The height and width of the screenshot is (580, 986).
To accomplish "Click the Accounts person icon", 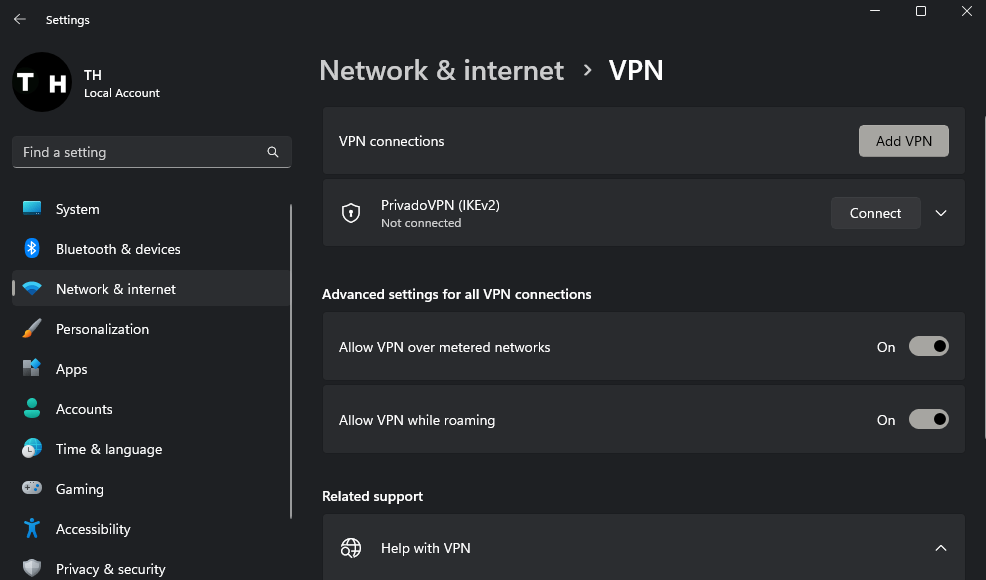I will click(x=32, y=409).
